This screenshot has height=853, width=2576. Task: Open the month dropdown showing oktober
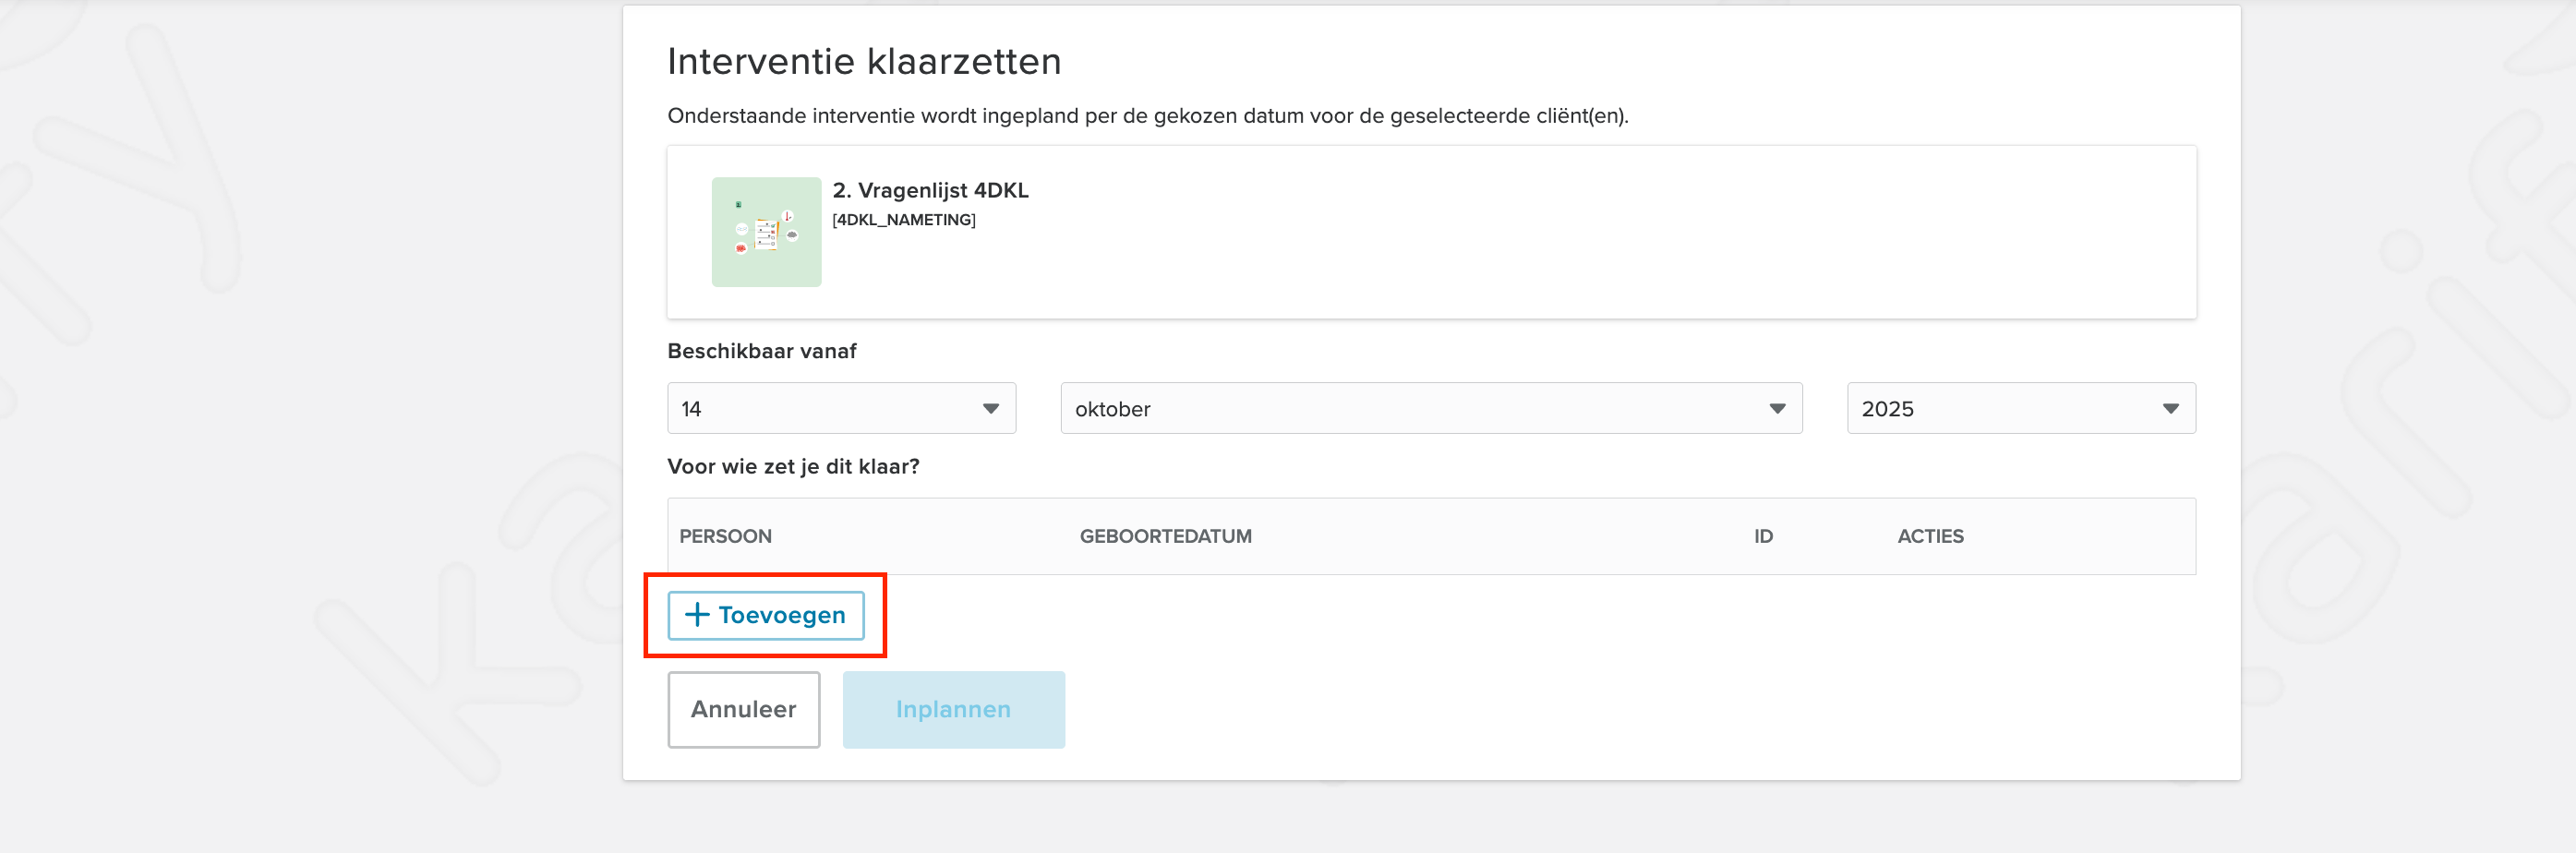pos(1430,409)
